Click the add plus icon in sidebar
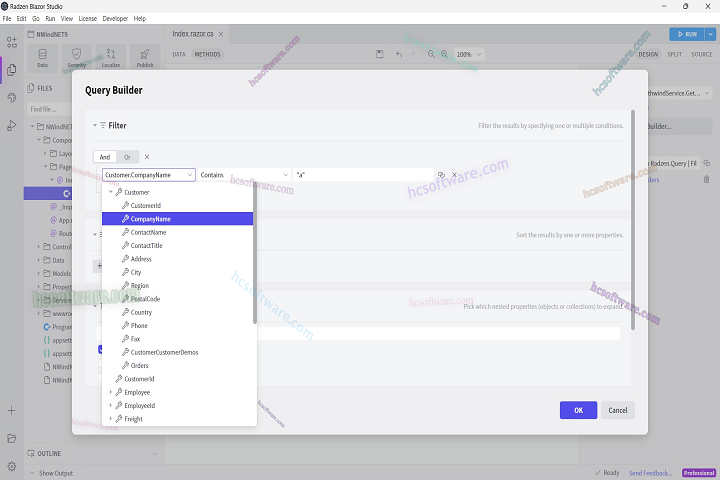 pyautogui.click(x=12, y=411)
